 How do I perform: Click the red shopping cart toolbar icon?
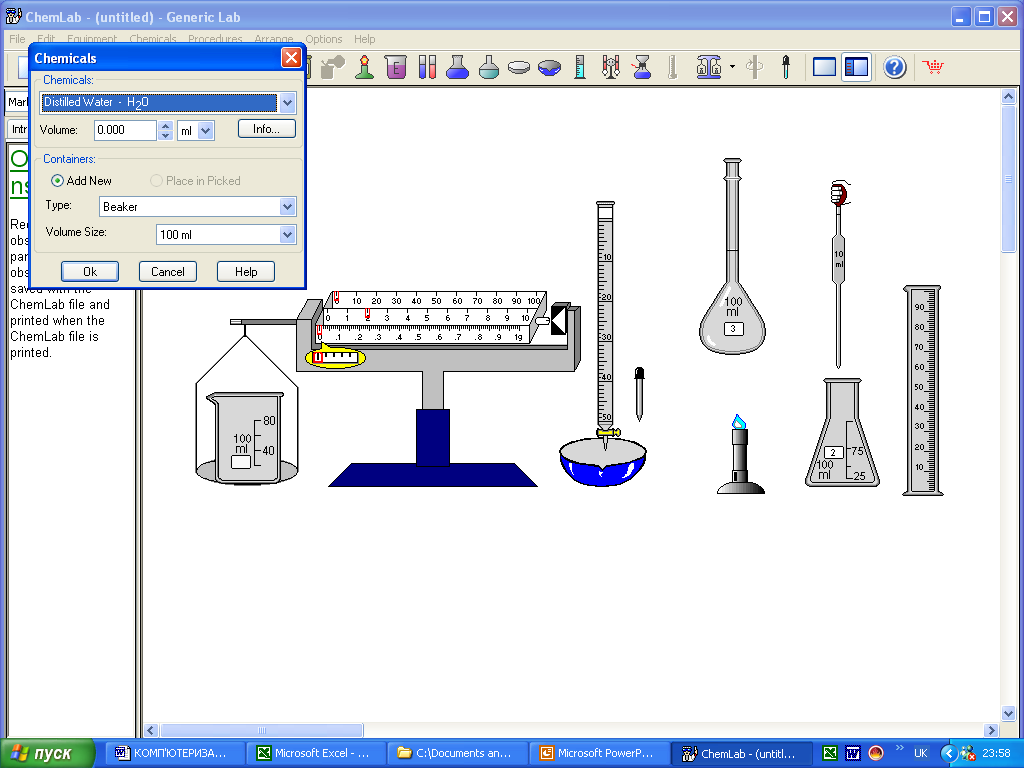point(933,67)
